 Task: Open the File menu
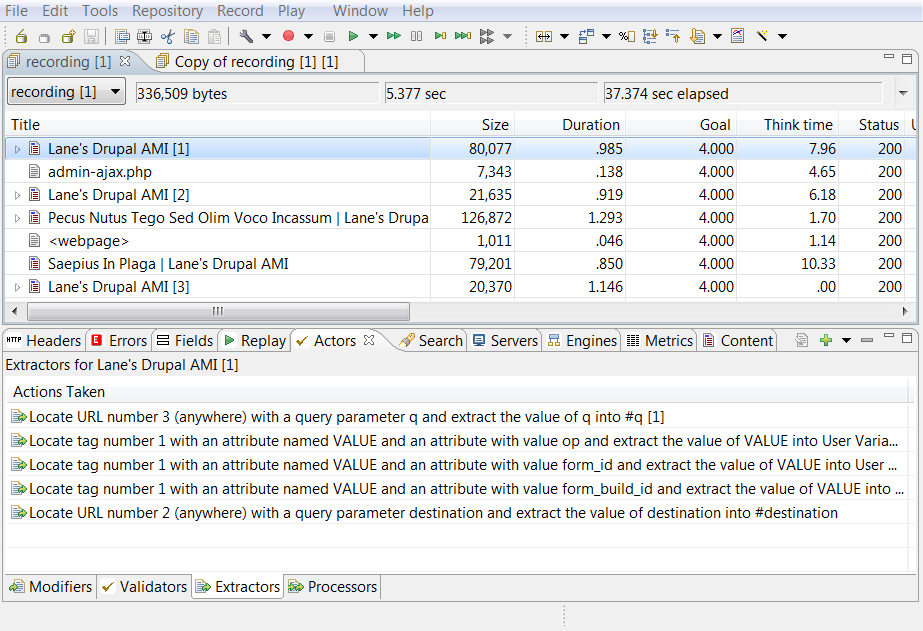[16, 11]
